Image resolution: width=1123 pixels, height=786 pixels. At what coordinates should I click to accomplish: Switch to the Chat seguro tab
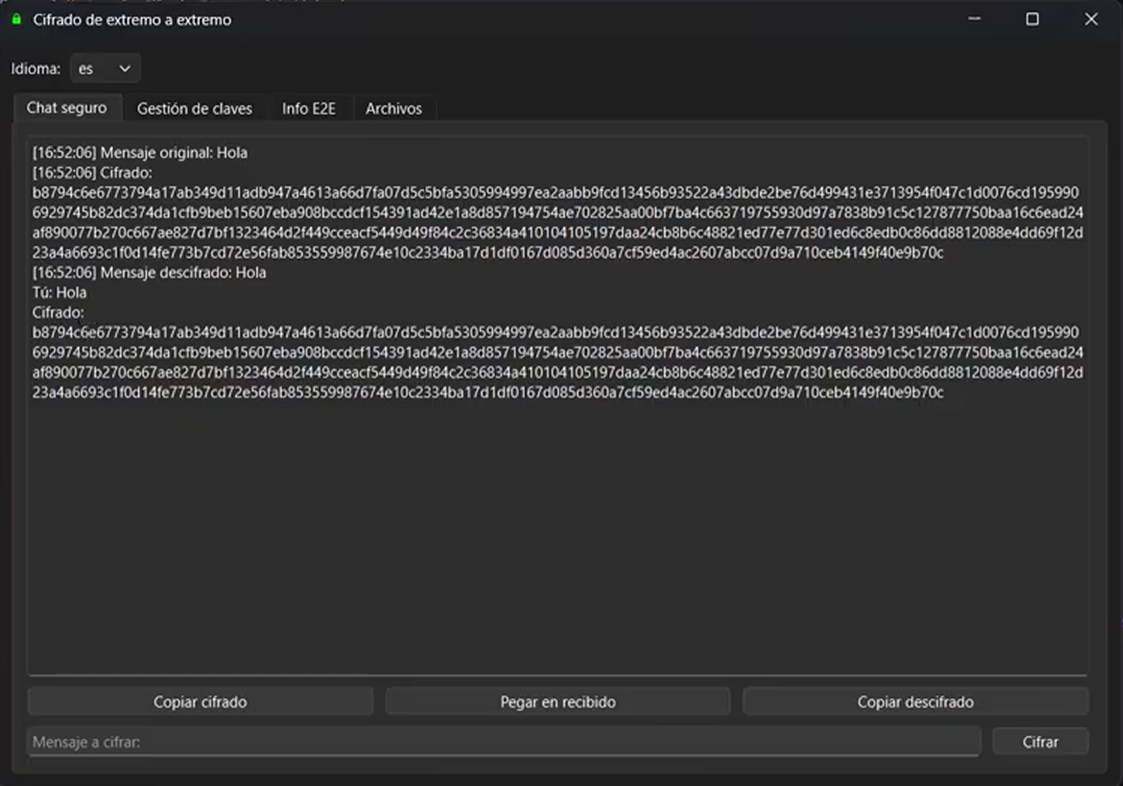pos(67,108)
